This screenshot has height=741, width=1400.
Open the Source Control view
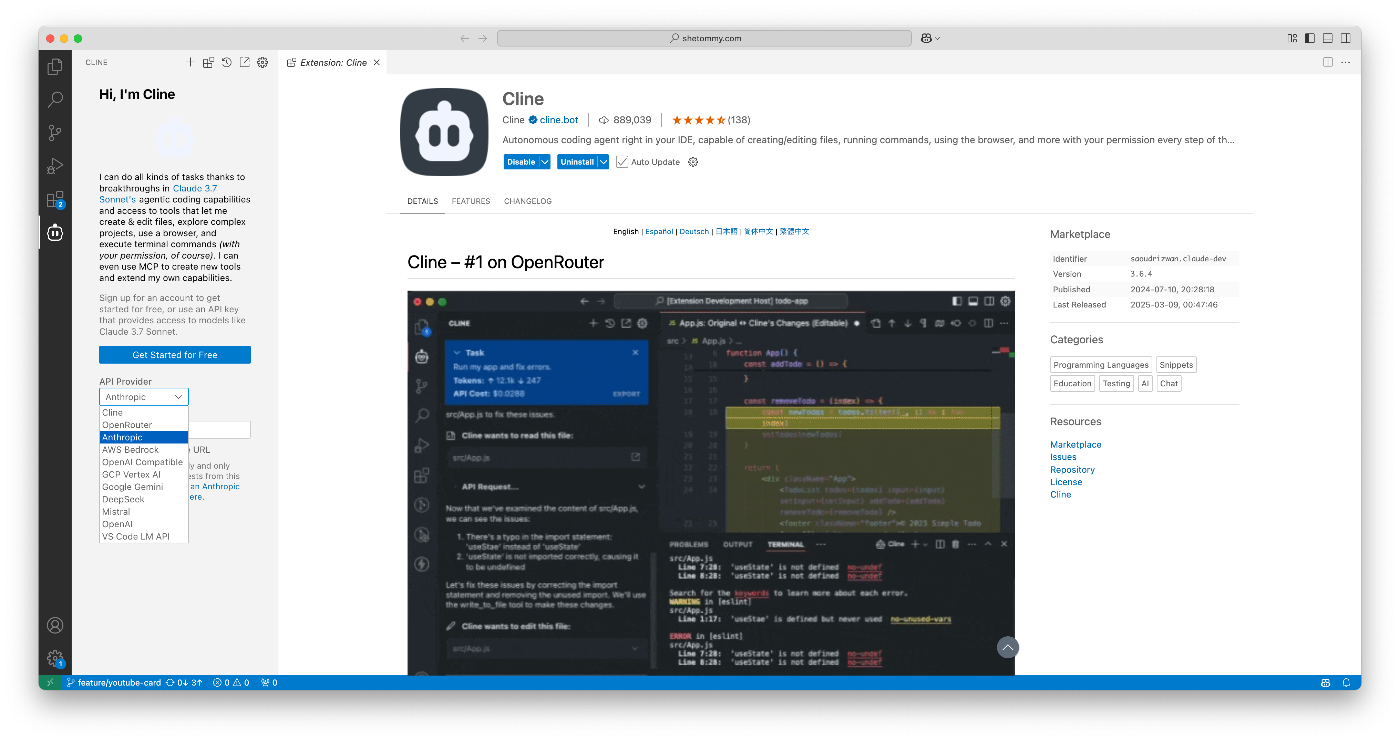tap(55, 133)
